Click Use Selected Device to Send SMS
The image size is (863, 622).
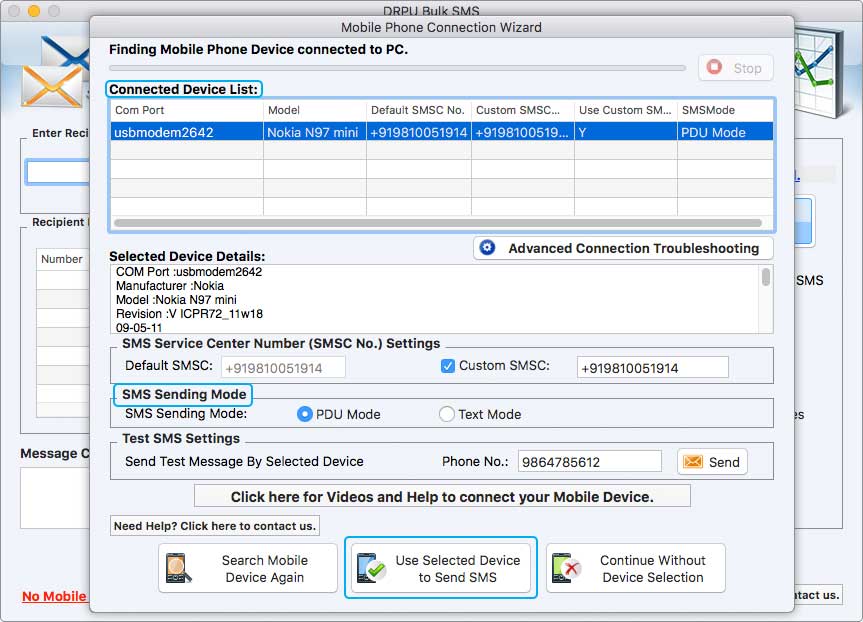[x=441, y=568]
